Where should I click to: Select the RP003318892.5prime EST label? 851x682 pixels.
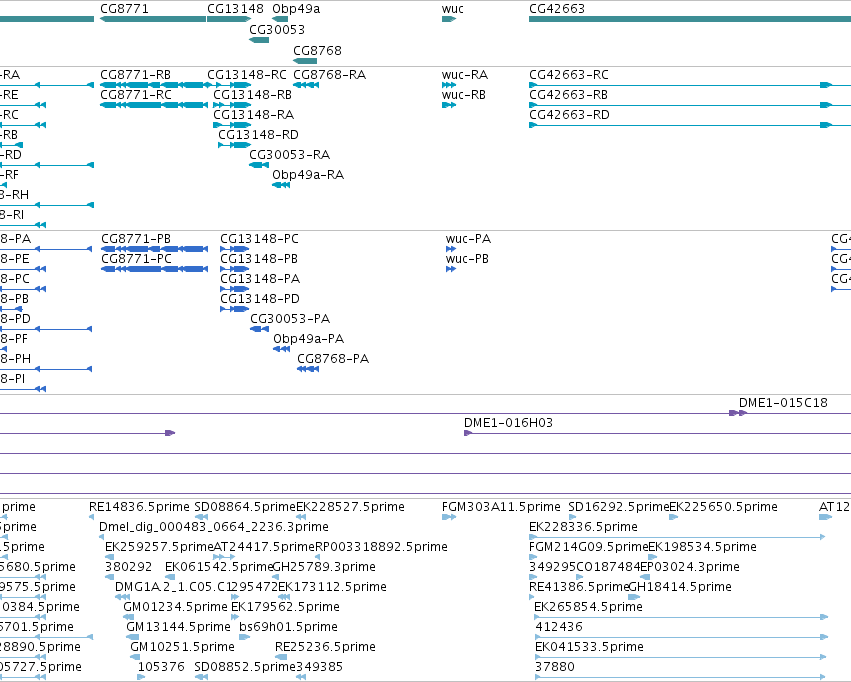pos(382,547)
